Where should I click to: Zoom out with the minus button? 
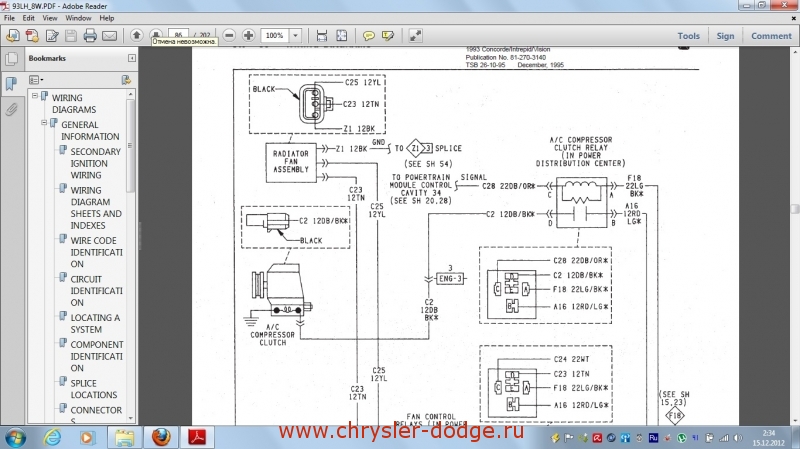click(x=229, y=35)
